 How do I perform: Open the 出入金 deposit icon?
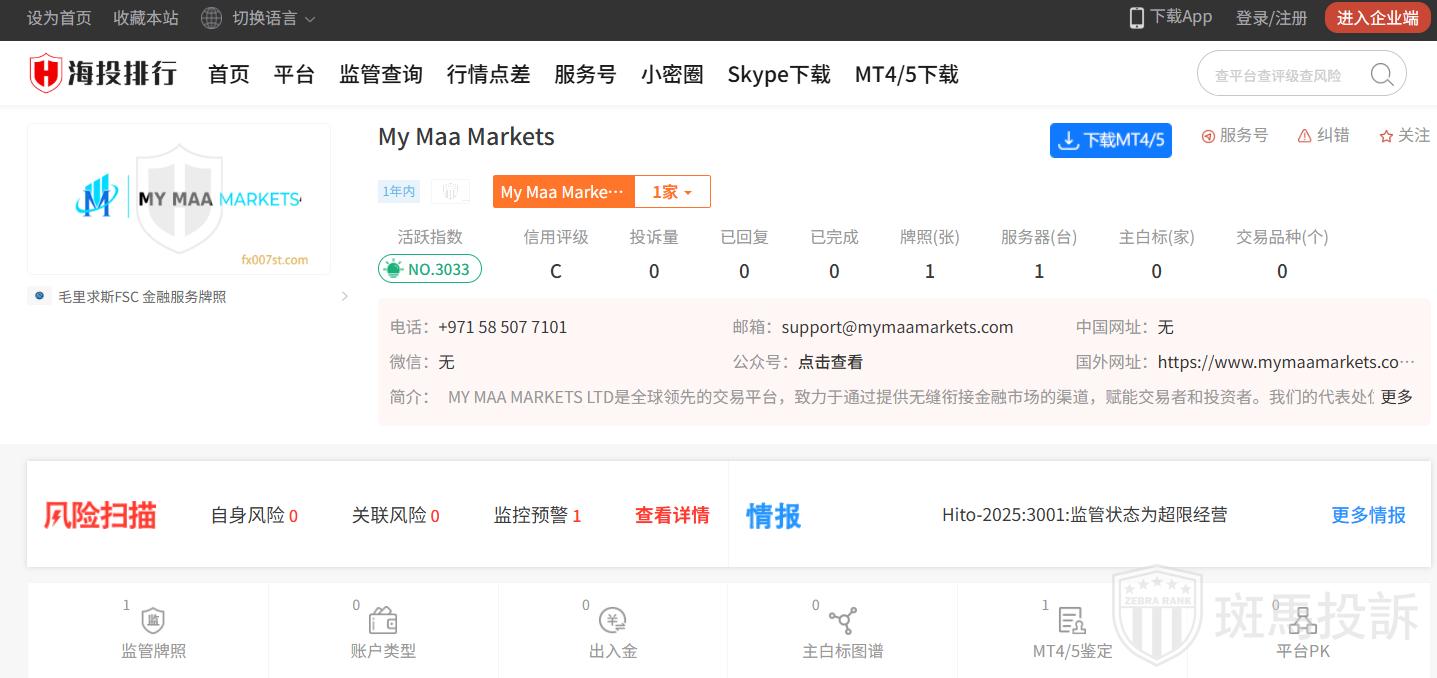pos(613,621)
